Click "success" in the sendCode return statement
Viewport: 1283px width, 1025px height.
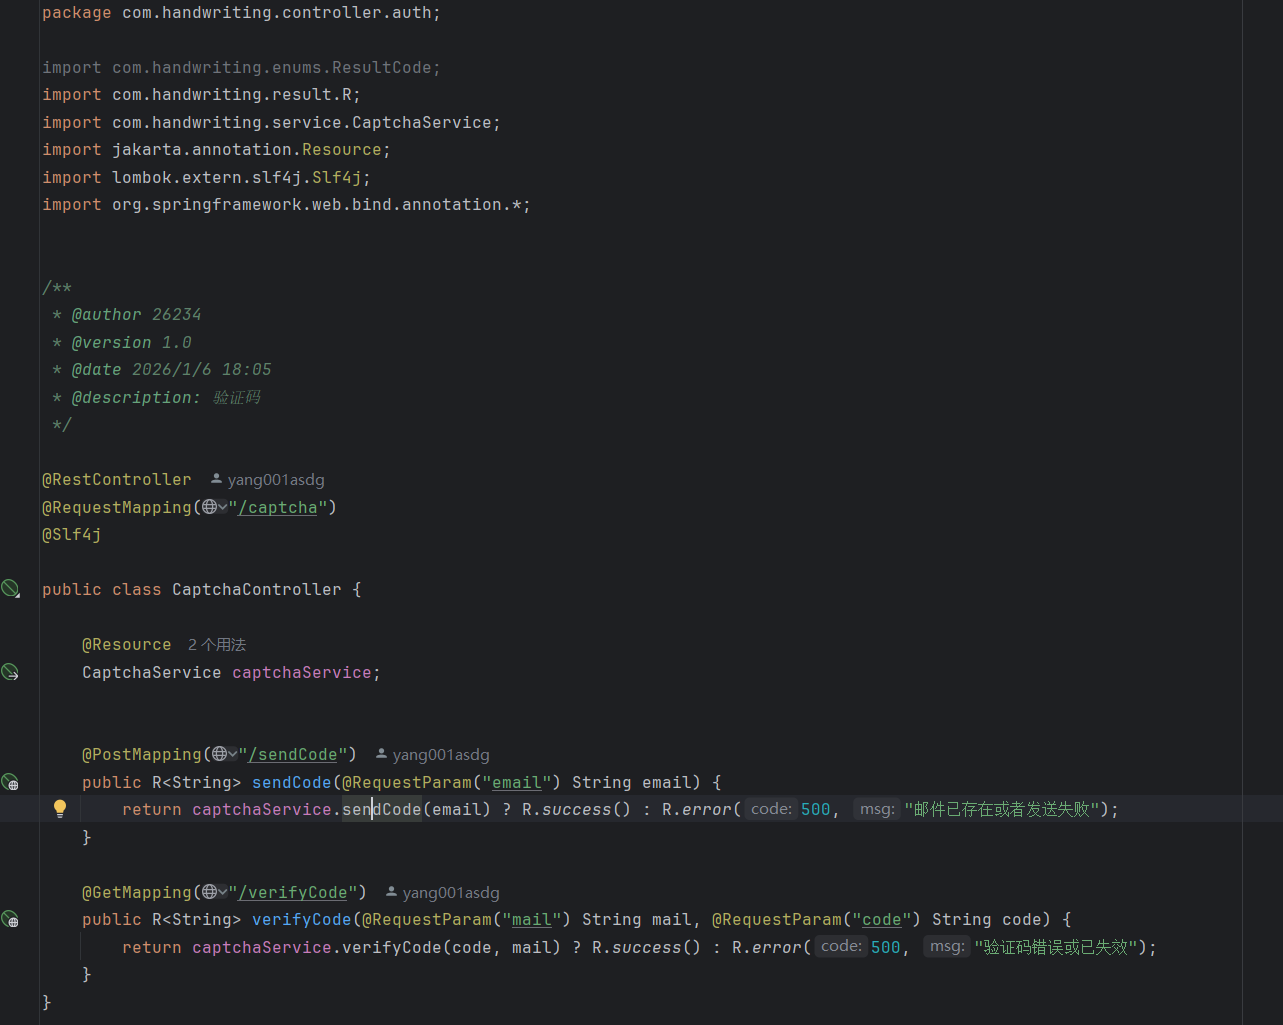576,809
